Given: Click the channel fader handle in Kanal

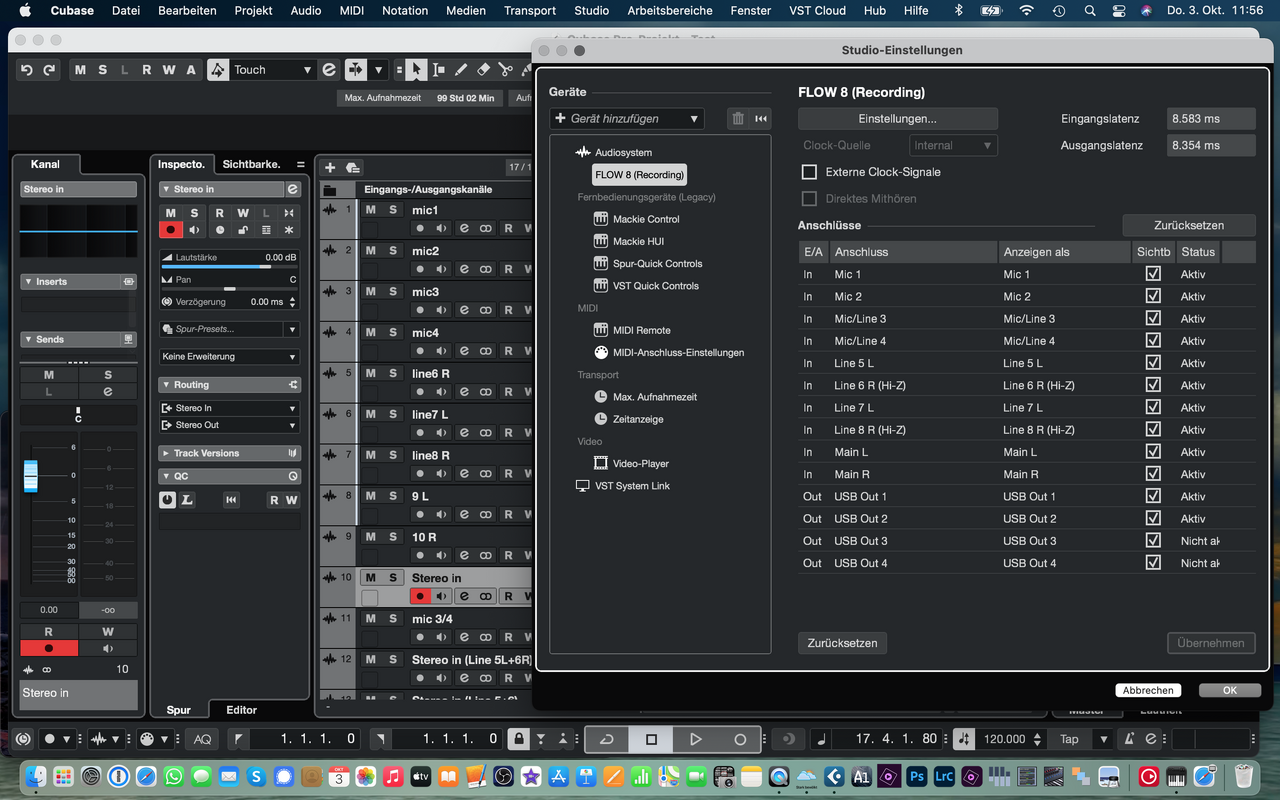Looking at the screenshot, I should tap(30, 475).
